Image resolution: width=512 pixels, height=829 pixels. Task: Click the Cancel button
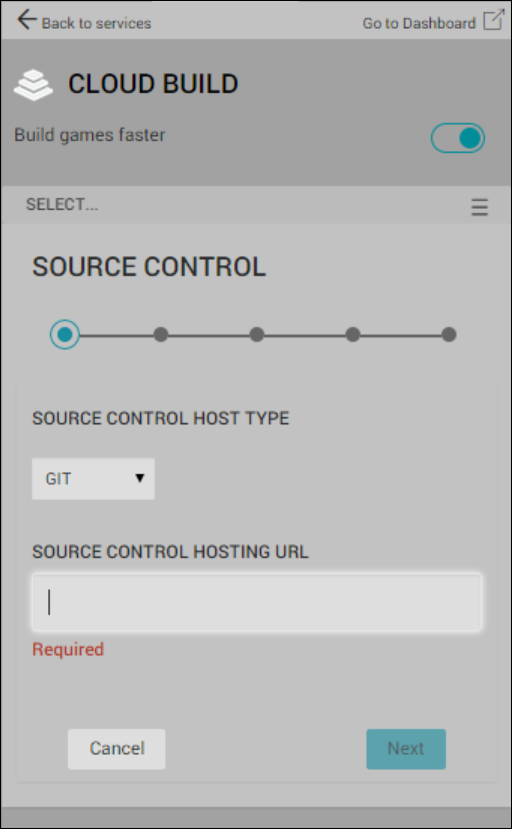click(116, 749)
